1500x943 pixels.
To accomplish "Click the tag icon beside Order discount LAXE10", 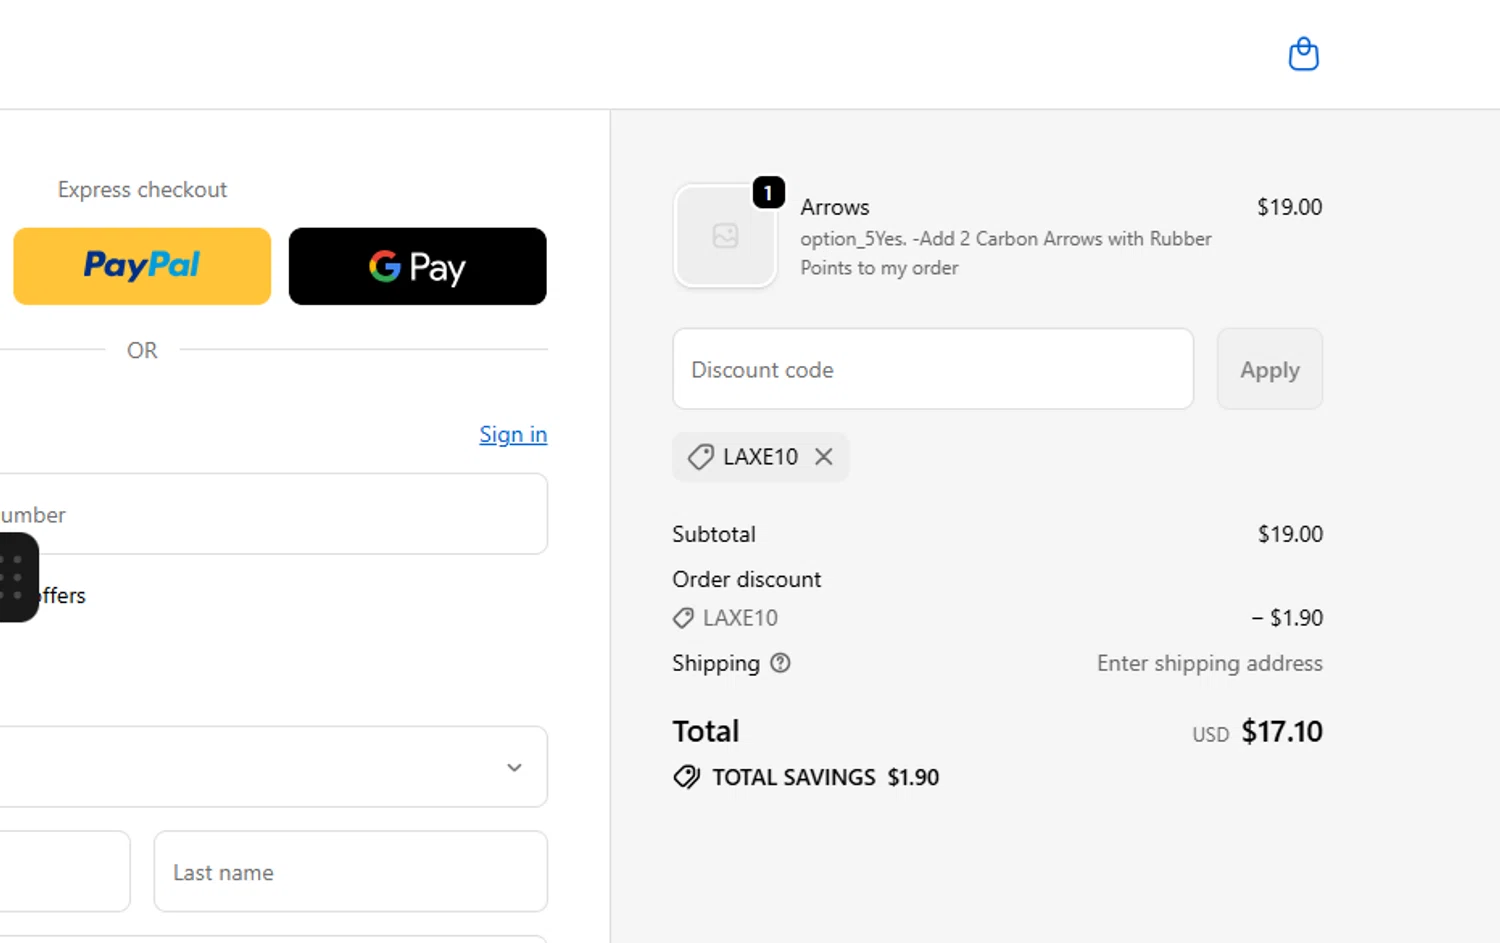I will [683, 618].
